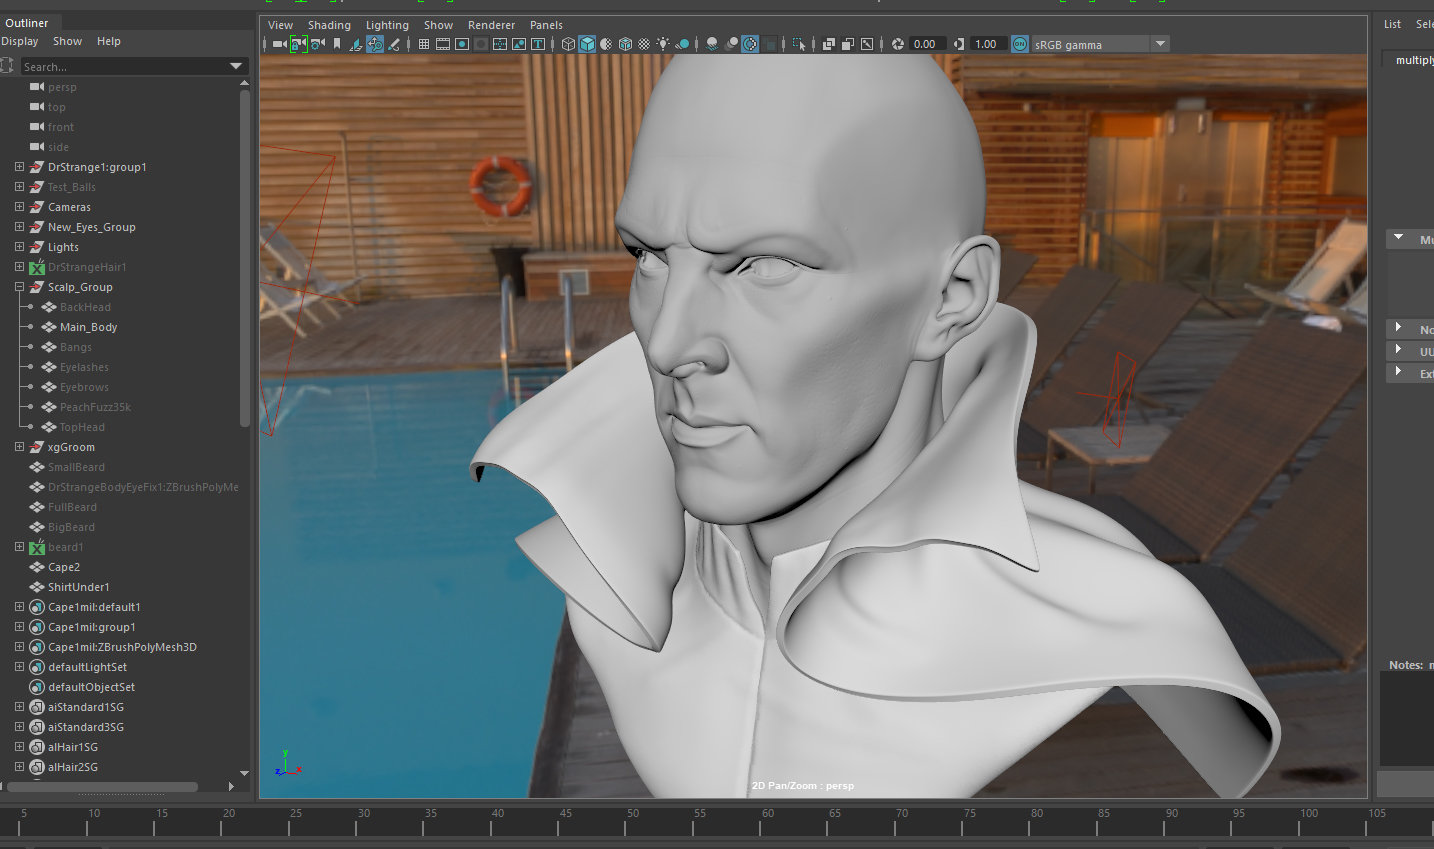Expand the New_Eyes_Group node

[x=19, y=227]
